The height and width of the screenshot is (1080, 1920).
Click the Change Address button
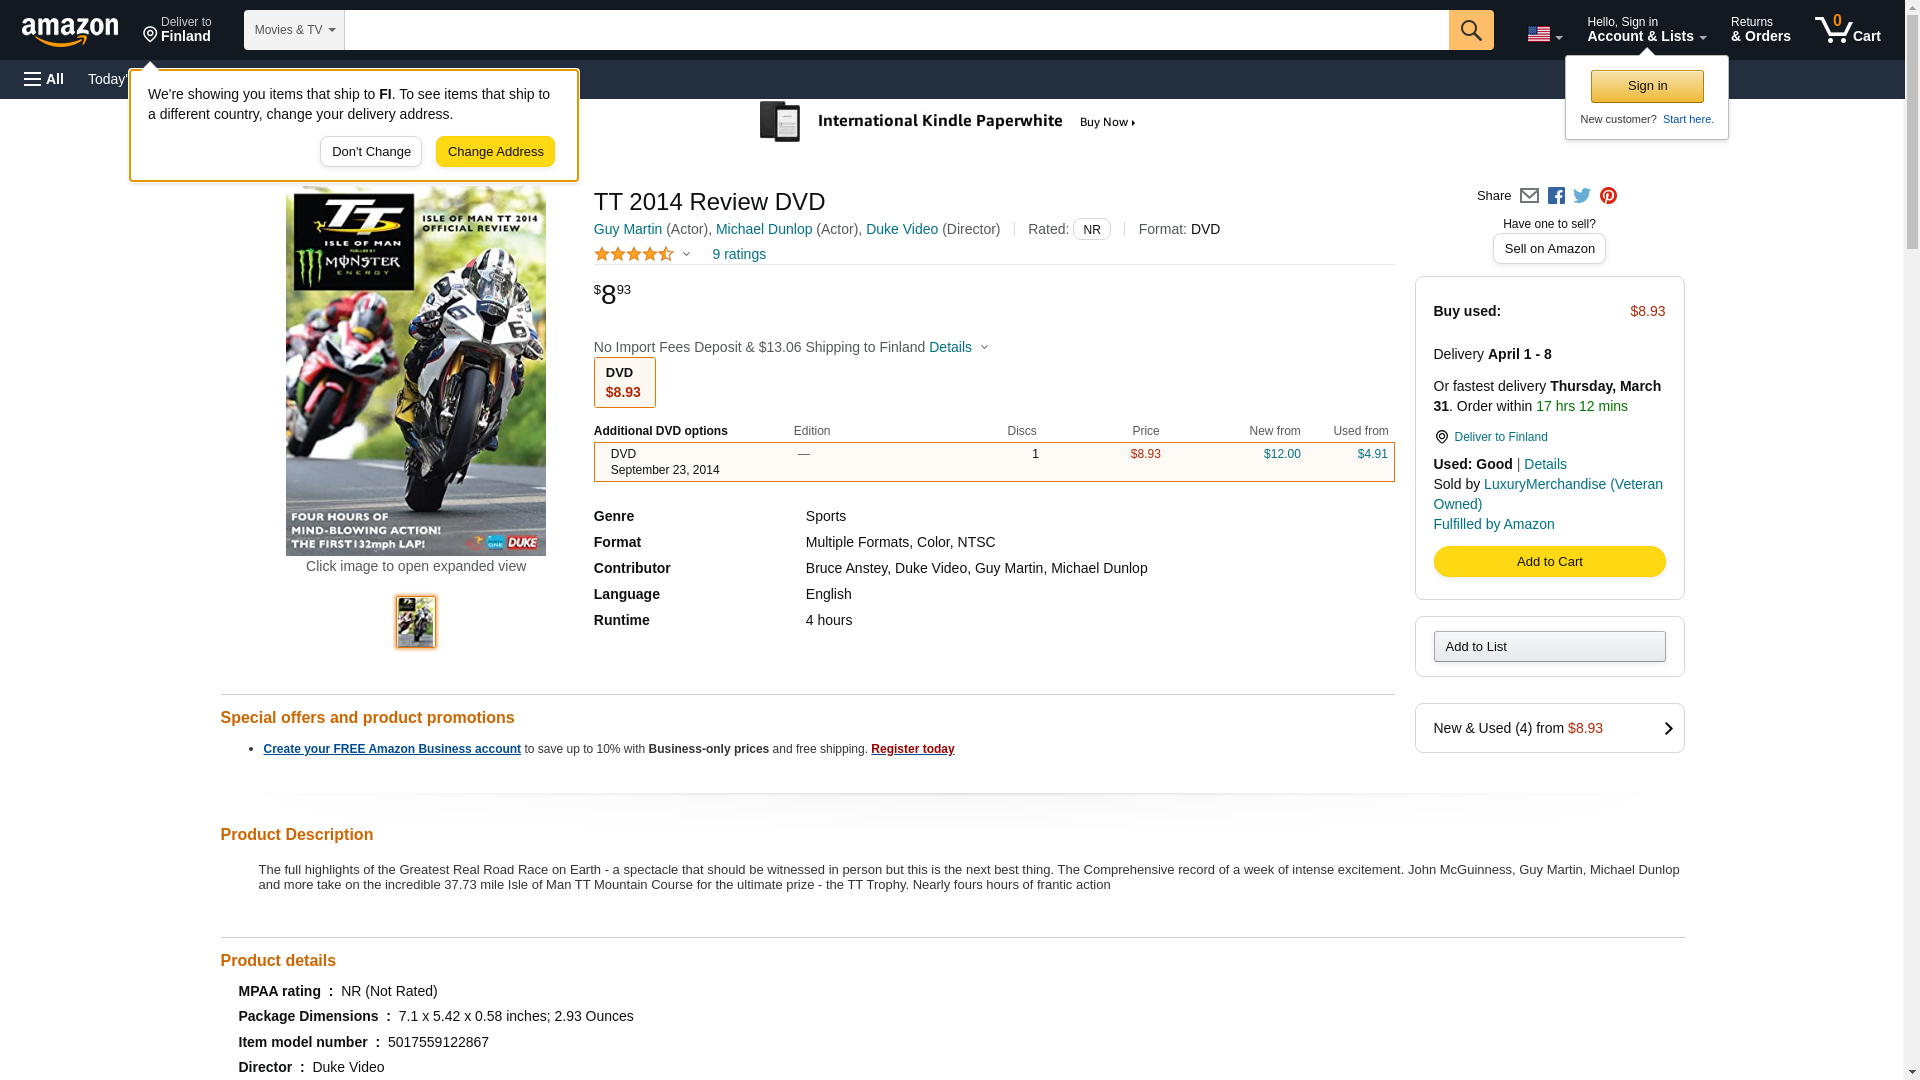pos(495,152)
